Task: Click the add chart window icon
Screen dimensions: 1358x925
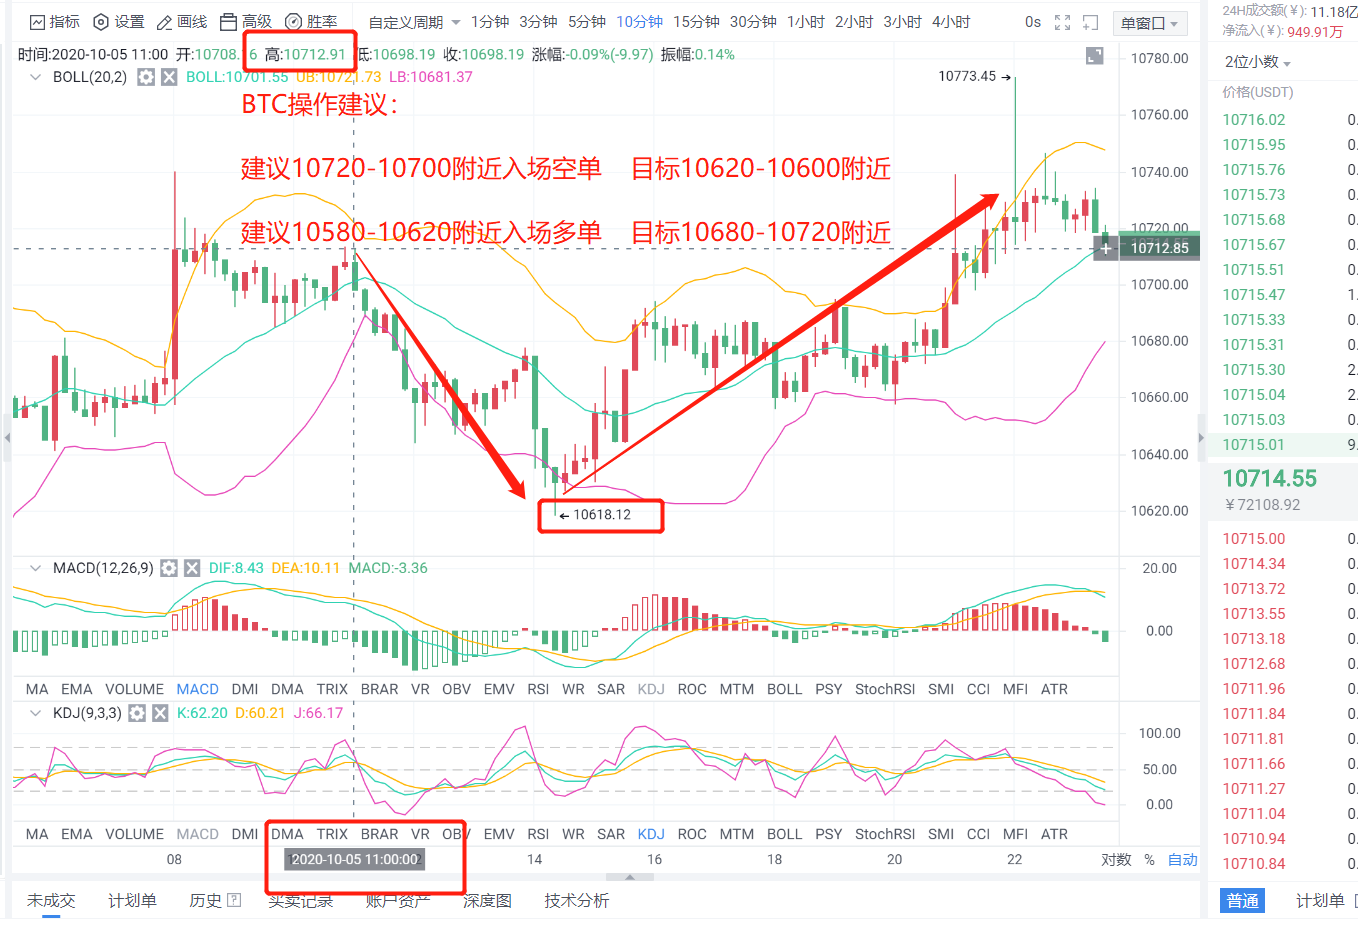Action: coord(1090,20)
